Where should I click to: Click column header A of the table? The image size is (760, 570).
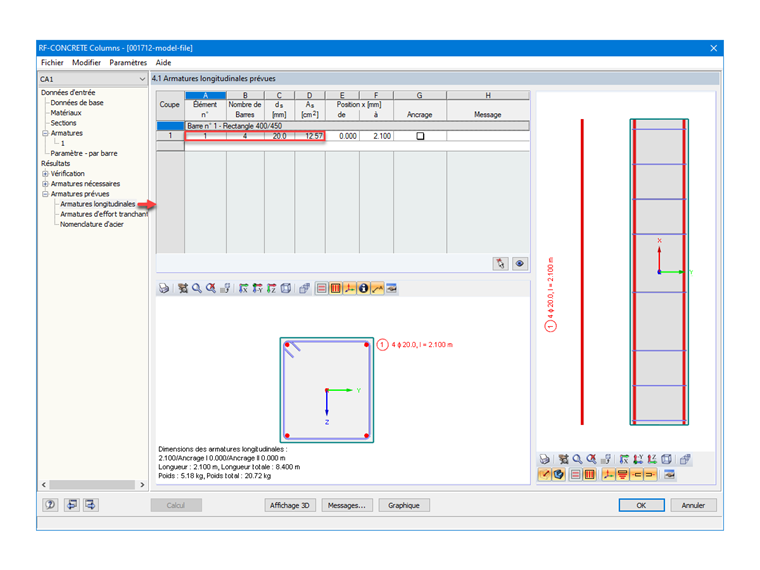(x=206, y=95)
